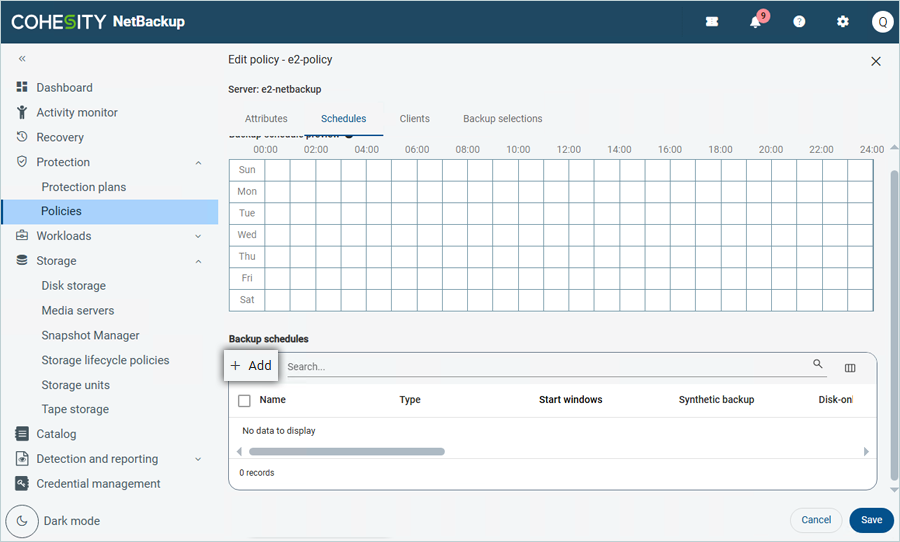
Task: Expand Detection and reporting section
Action: click(198, 459)
